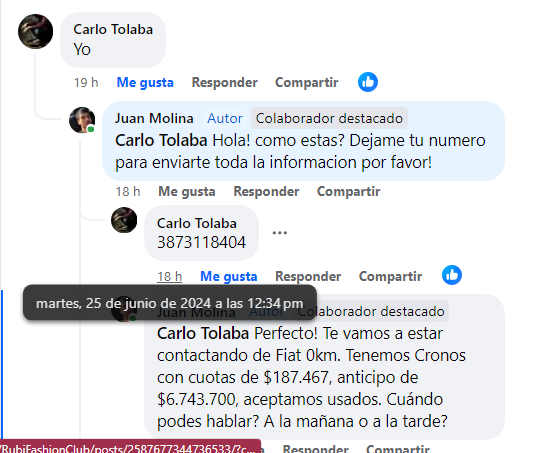539x453 pixels.
Task: Open Juan Molina's profile picture in first reply
Action: [82, 120]
